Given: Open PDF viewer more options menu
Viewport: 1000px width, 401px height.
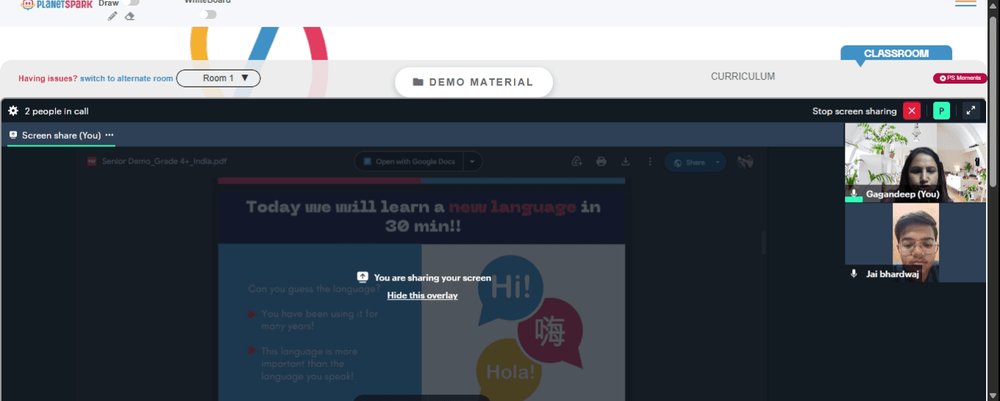Looking at the screenshot, I should point(650,162).
